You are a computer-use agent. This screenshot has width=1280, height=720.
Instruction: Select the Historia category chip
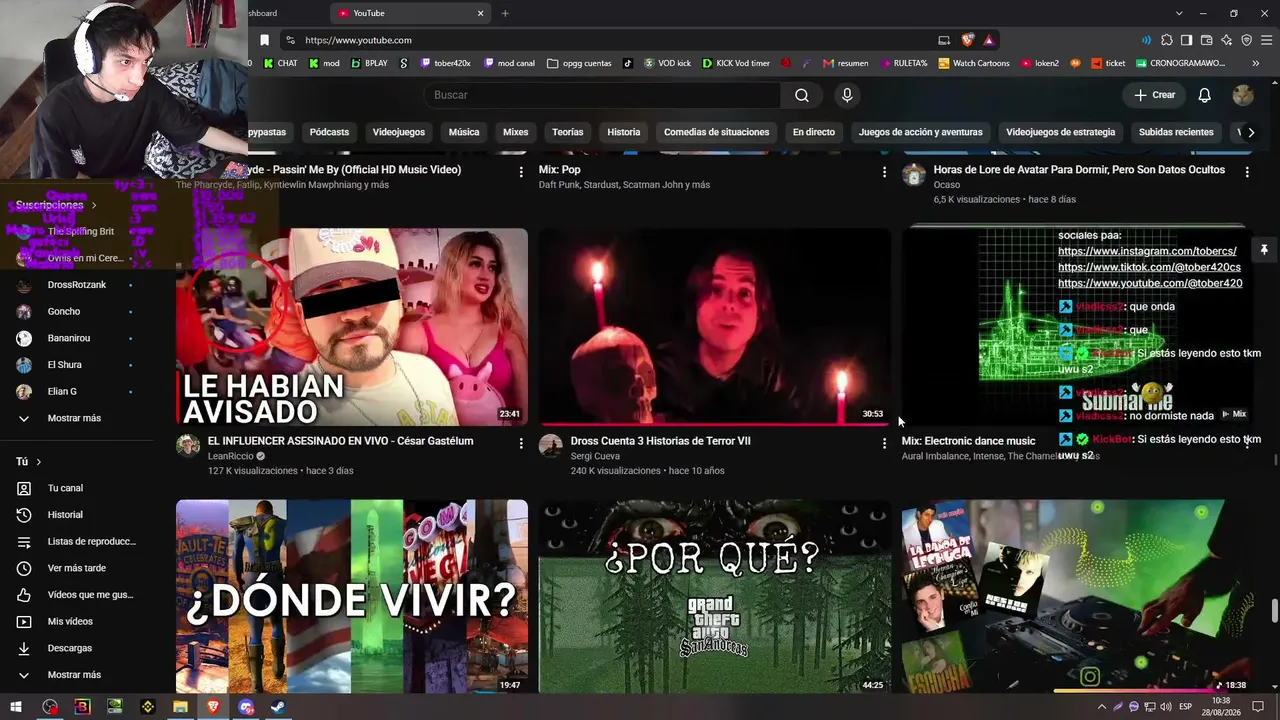624,132
